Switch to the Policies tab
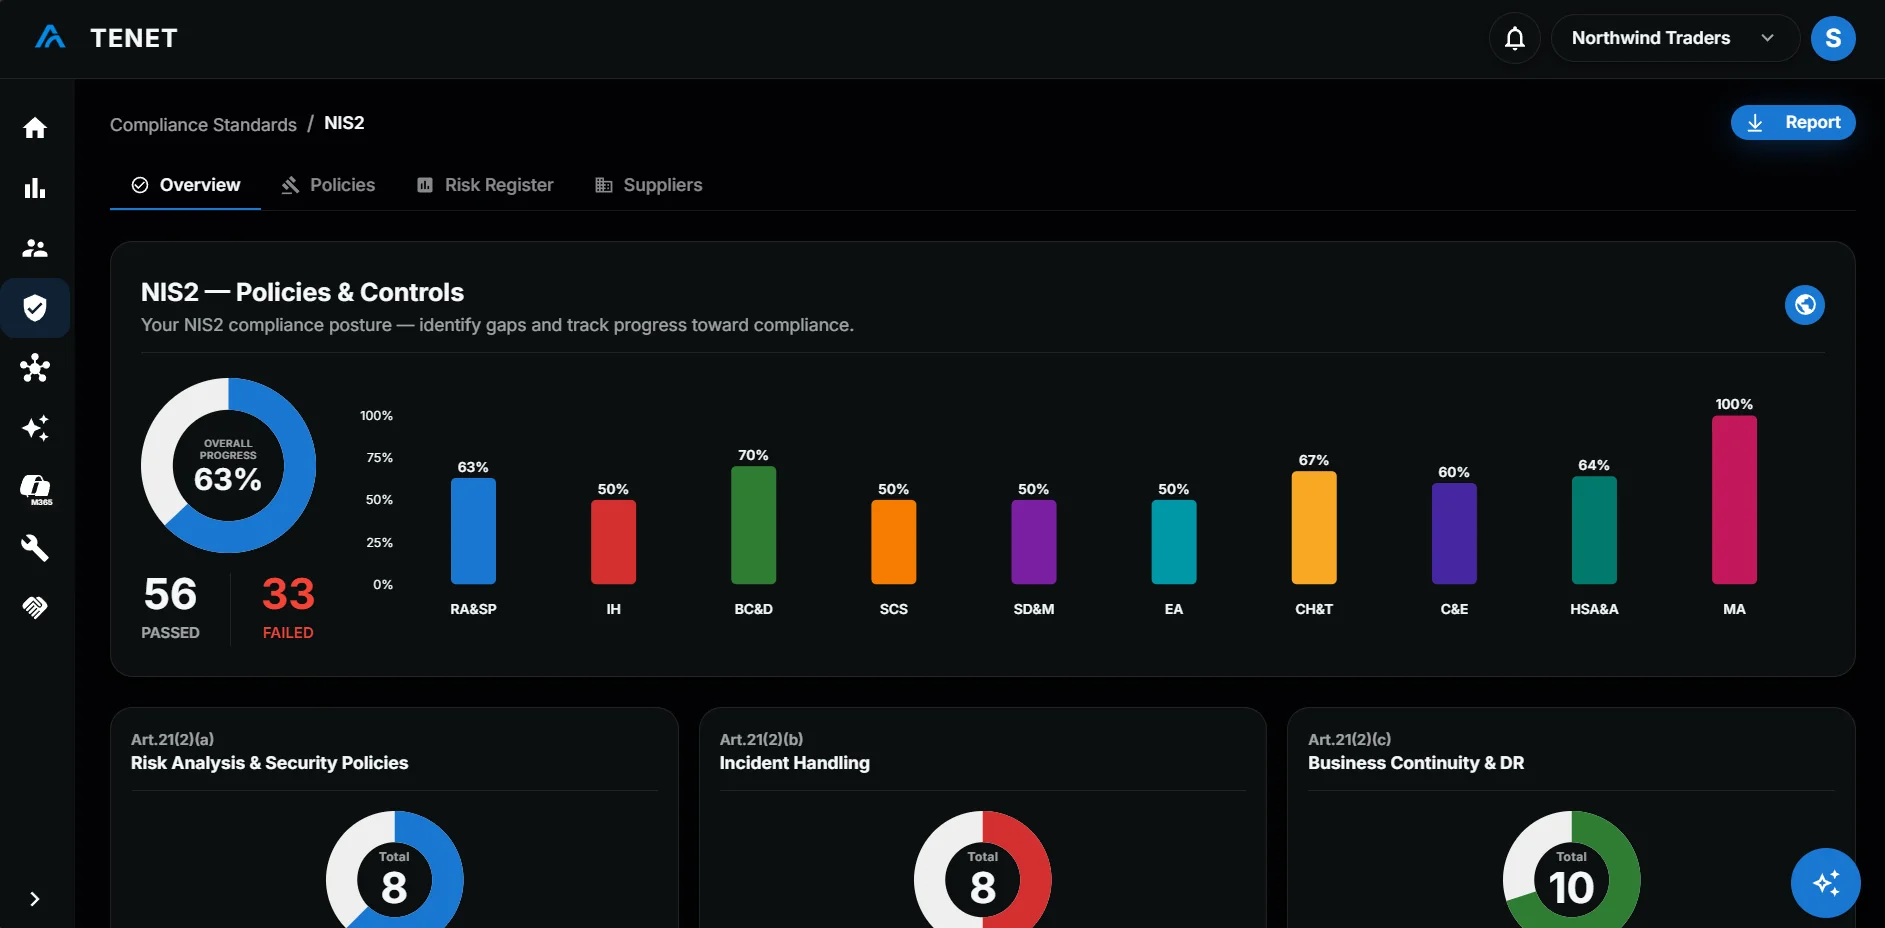The image size is (1885, 928). [x=328, y=185]
